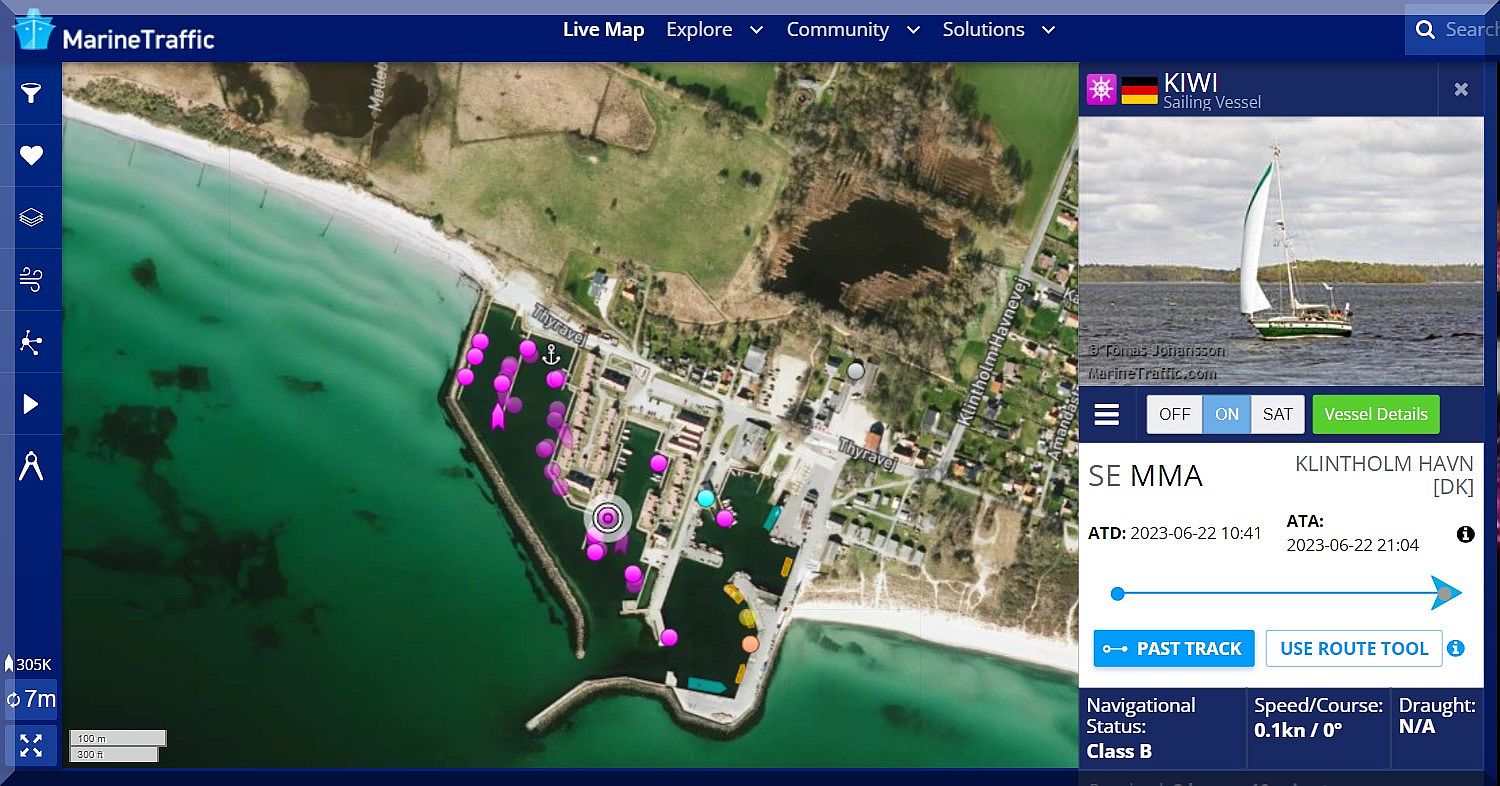Expand the Solutions dropdown menu
Viewport: 1500px width, 786px height.
[998, 30]
